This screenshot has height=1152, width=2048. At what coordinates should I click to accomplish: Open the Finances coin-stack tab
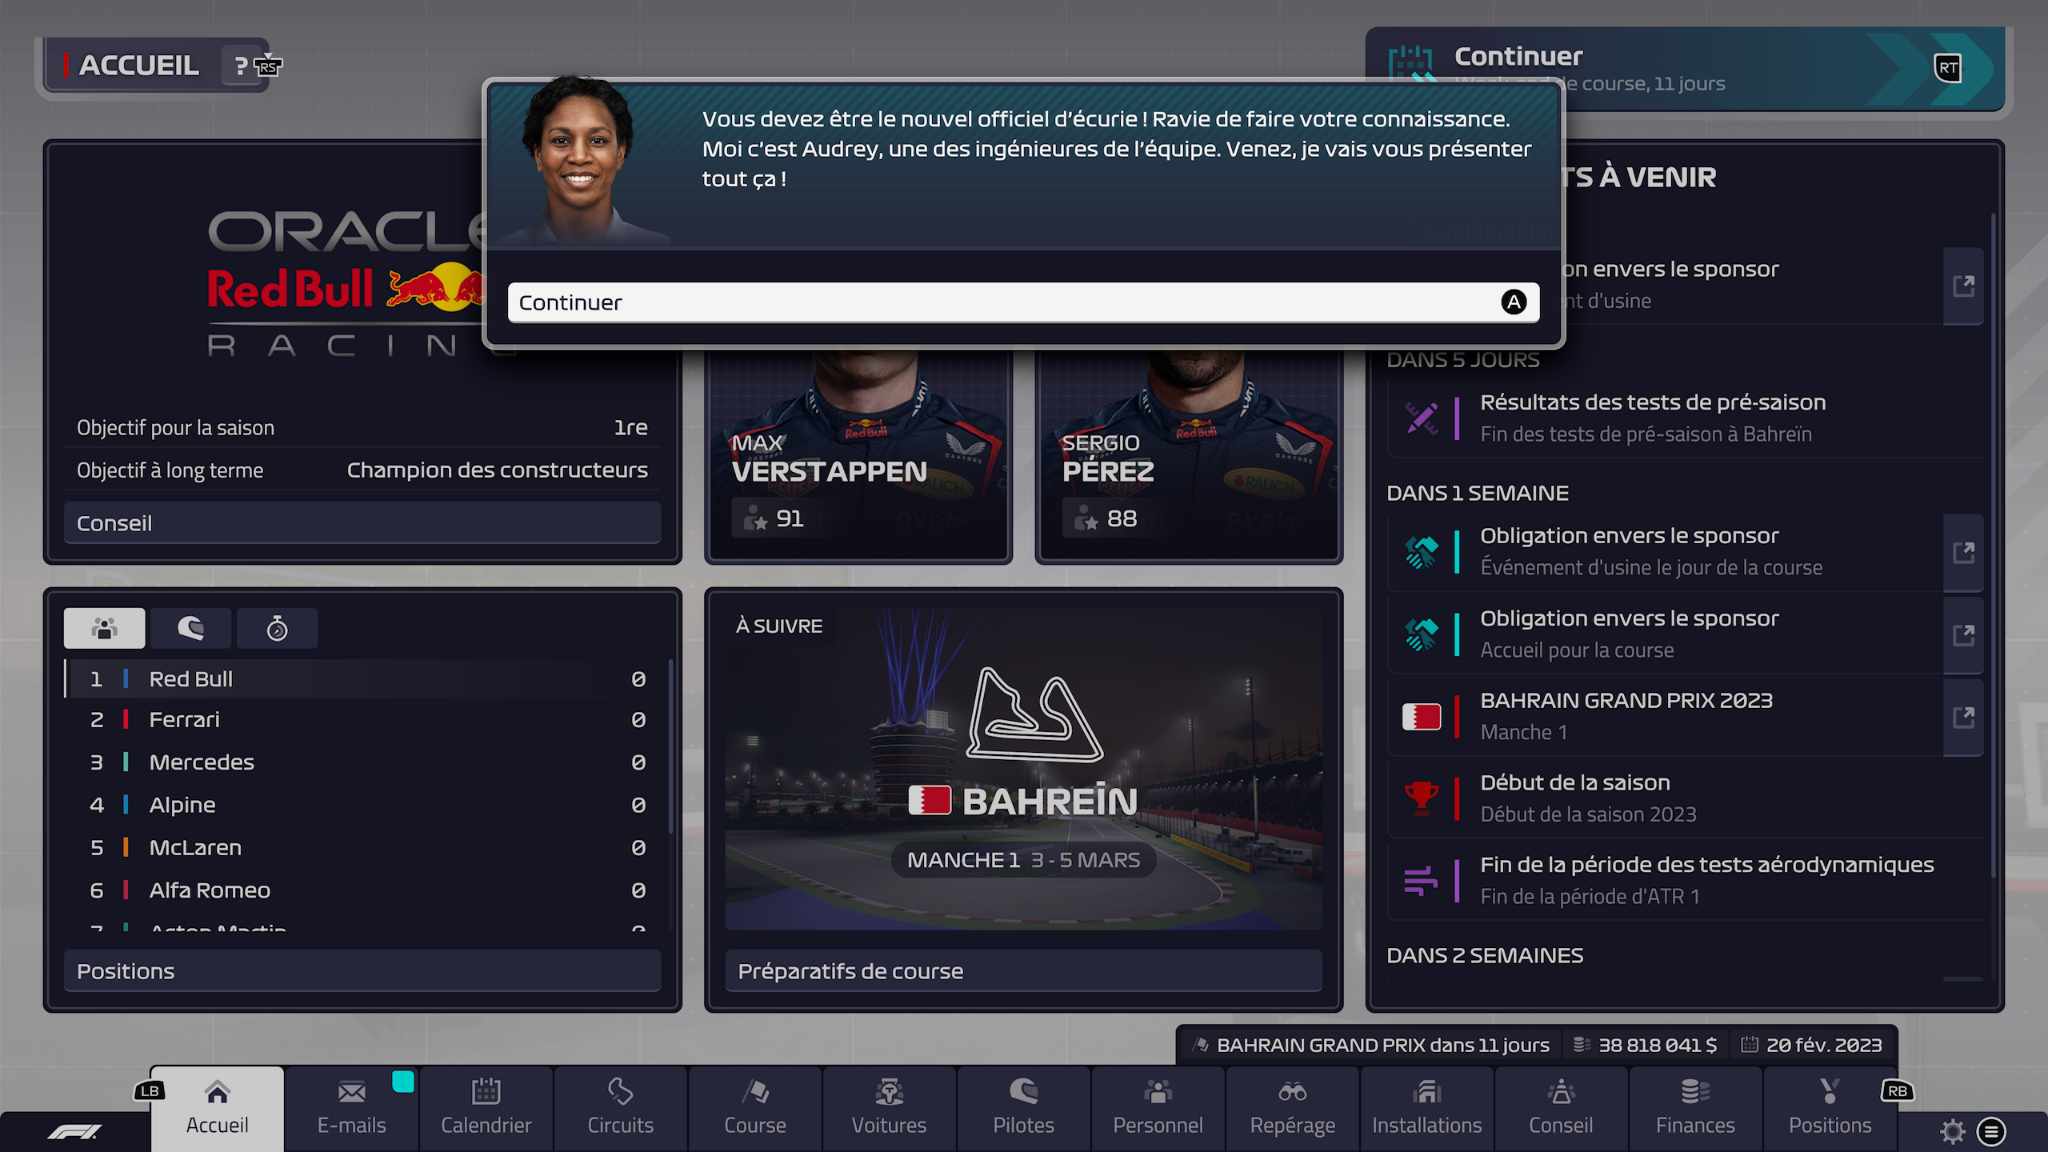[x=1695, y=1108]
